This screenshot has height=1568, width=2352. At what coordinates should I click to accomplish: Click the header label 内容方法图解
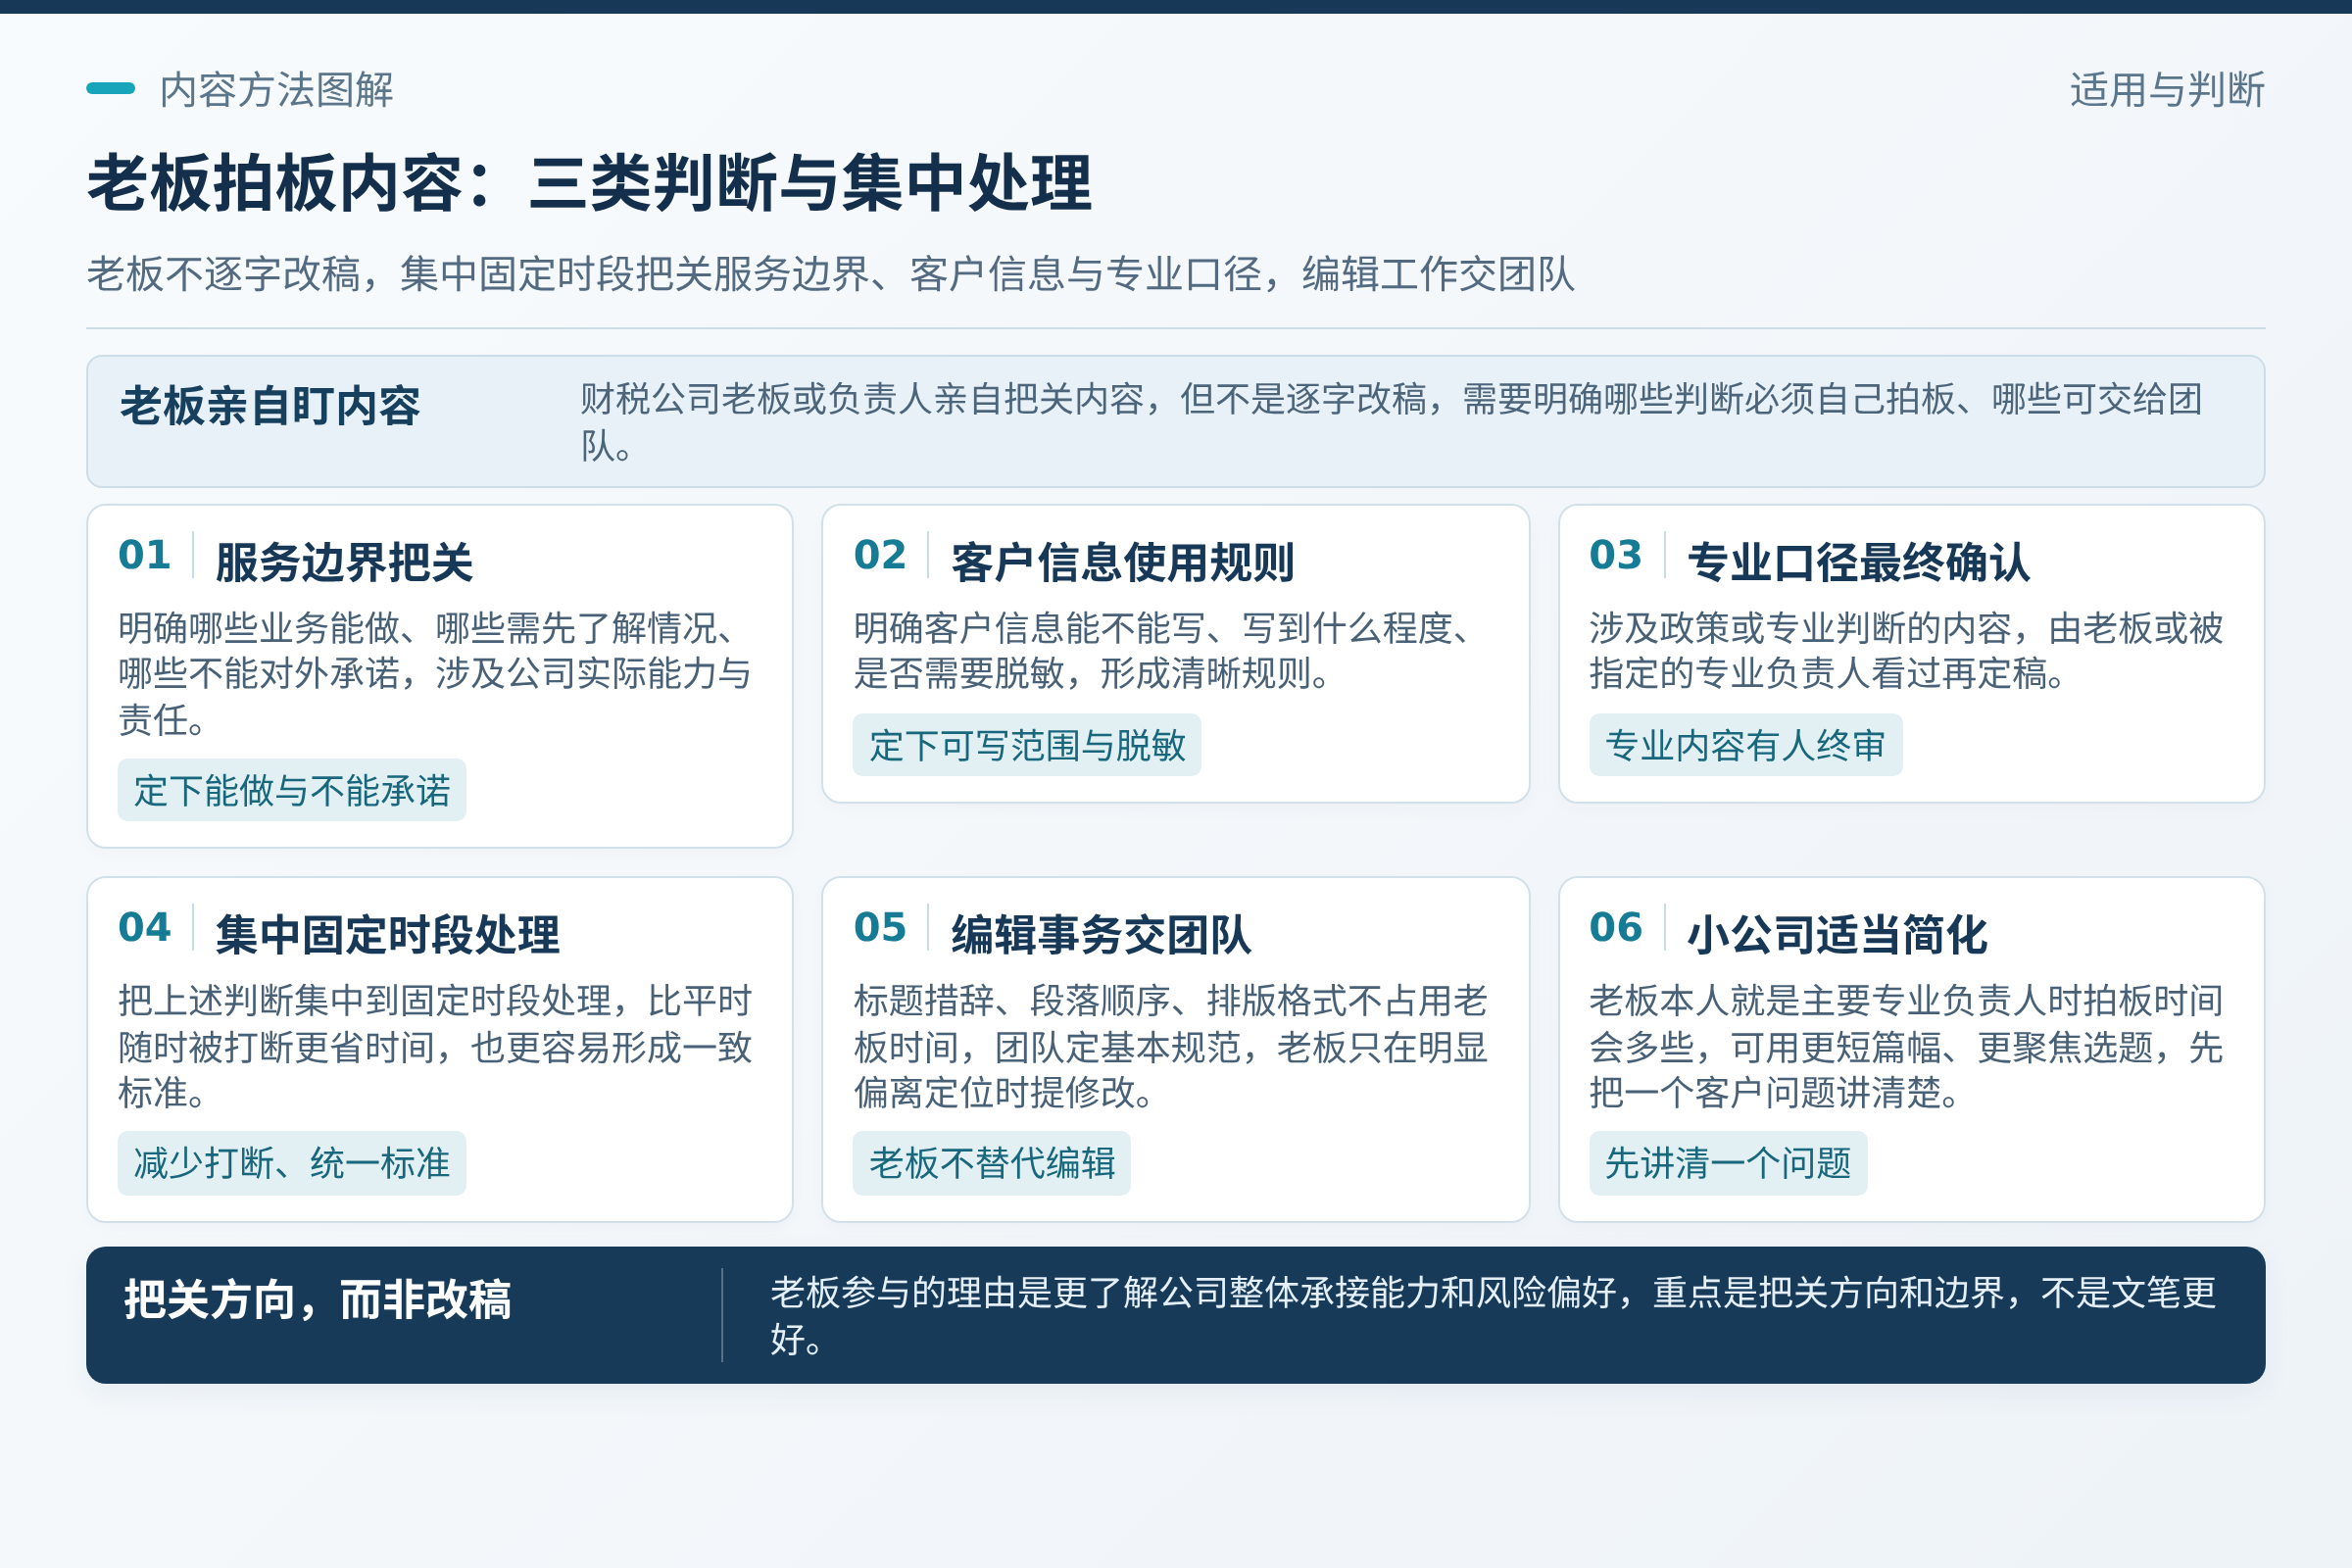pyautogui.click(x=276, y=90)
